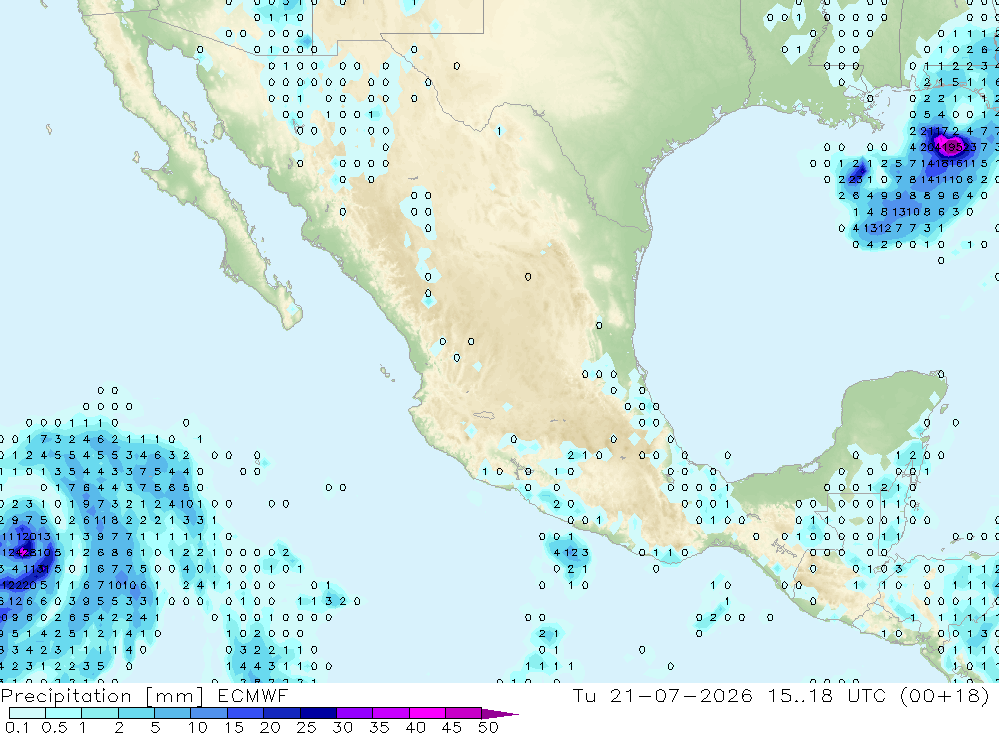Click the legend label "15"

click(234, 727)
